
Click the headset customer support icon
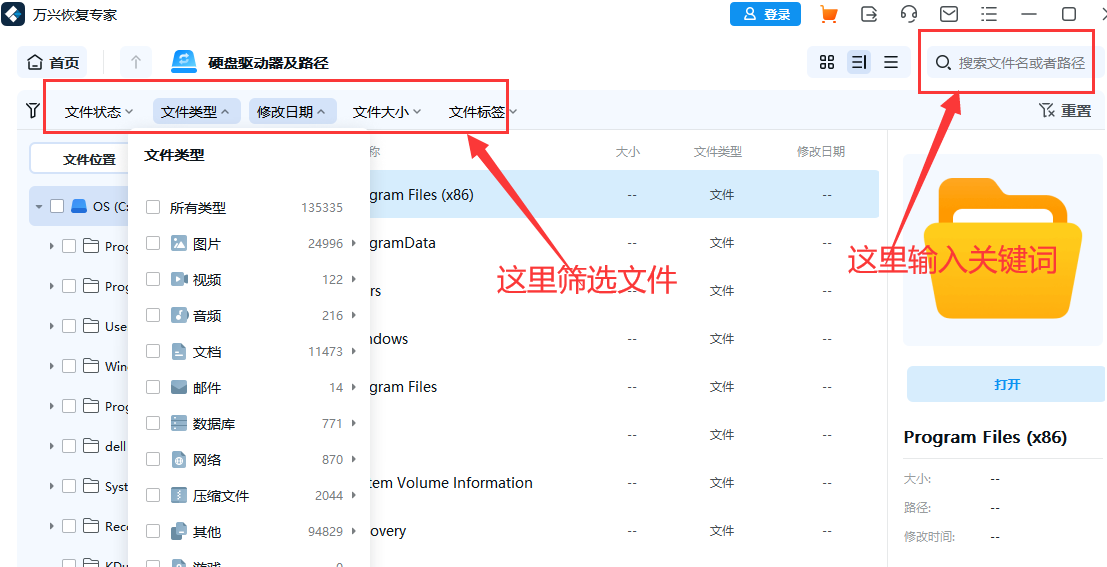click(909, 14)
